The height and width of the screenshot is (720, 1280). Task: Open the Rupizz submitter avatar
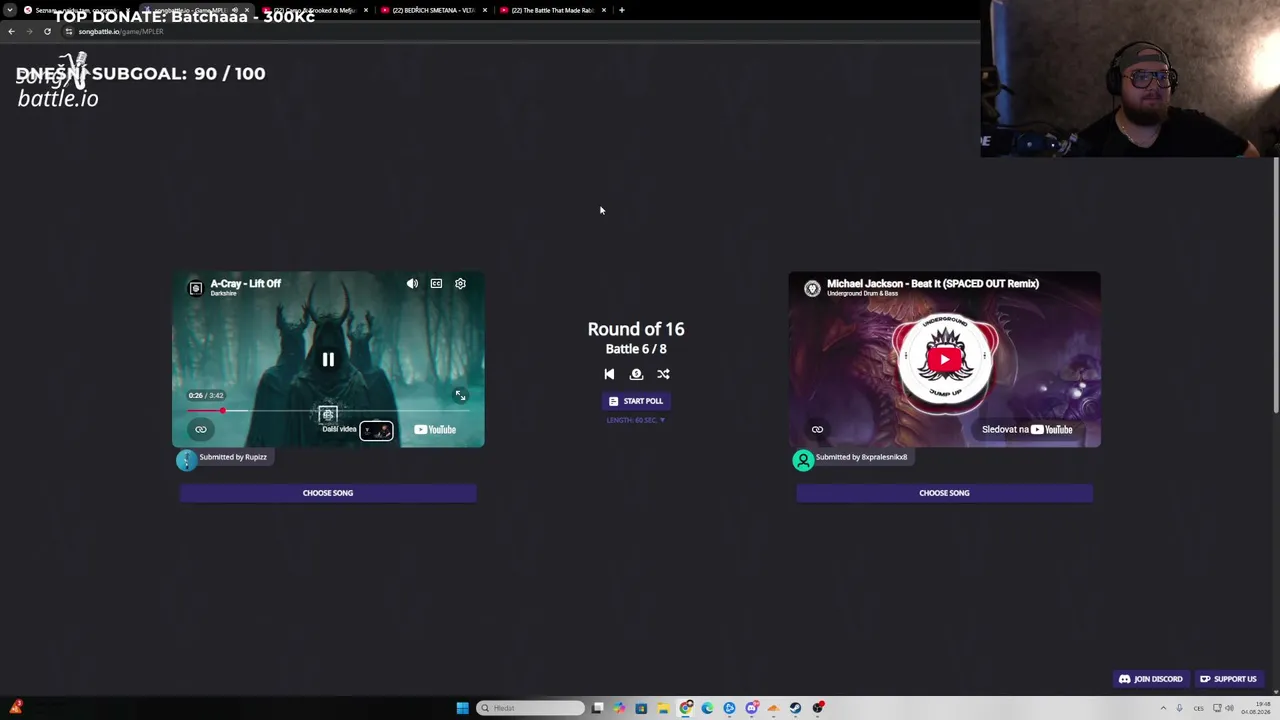[186, 460]
